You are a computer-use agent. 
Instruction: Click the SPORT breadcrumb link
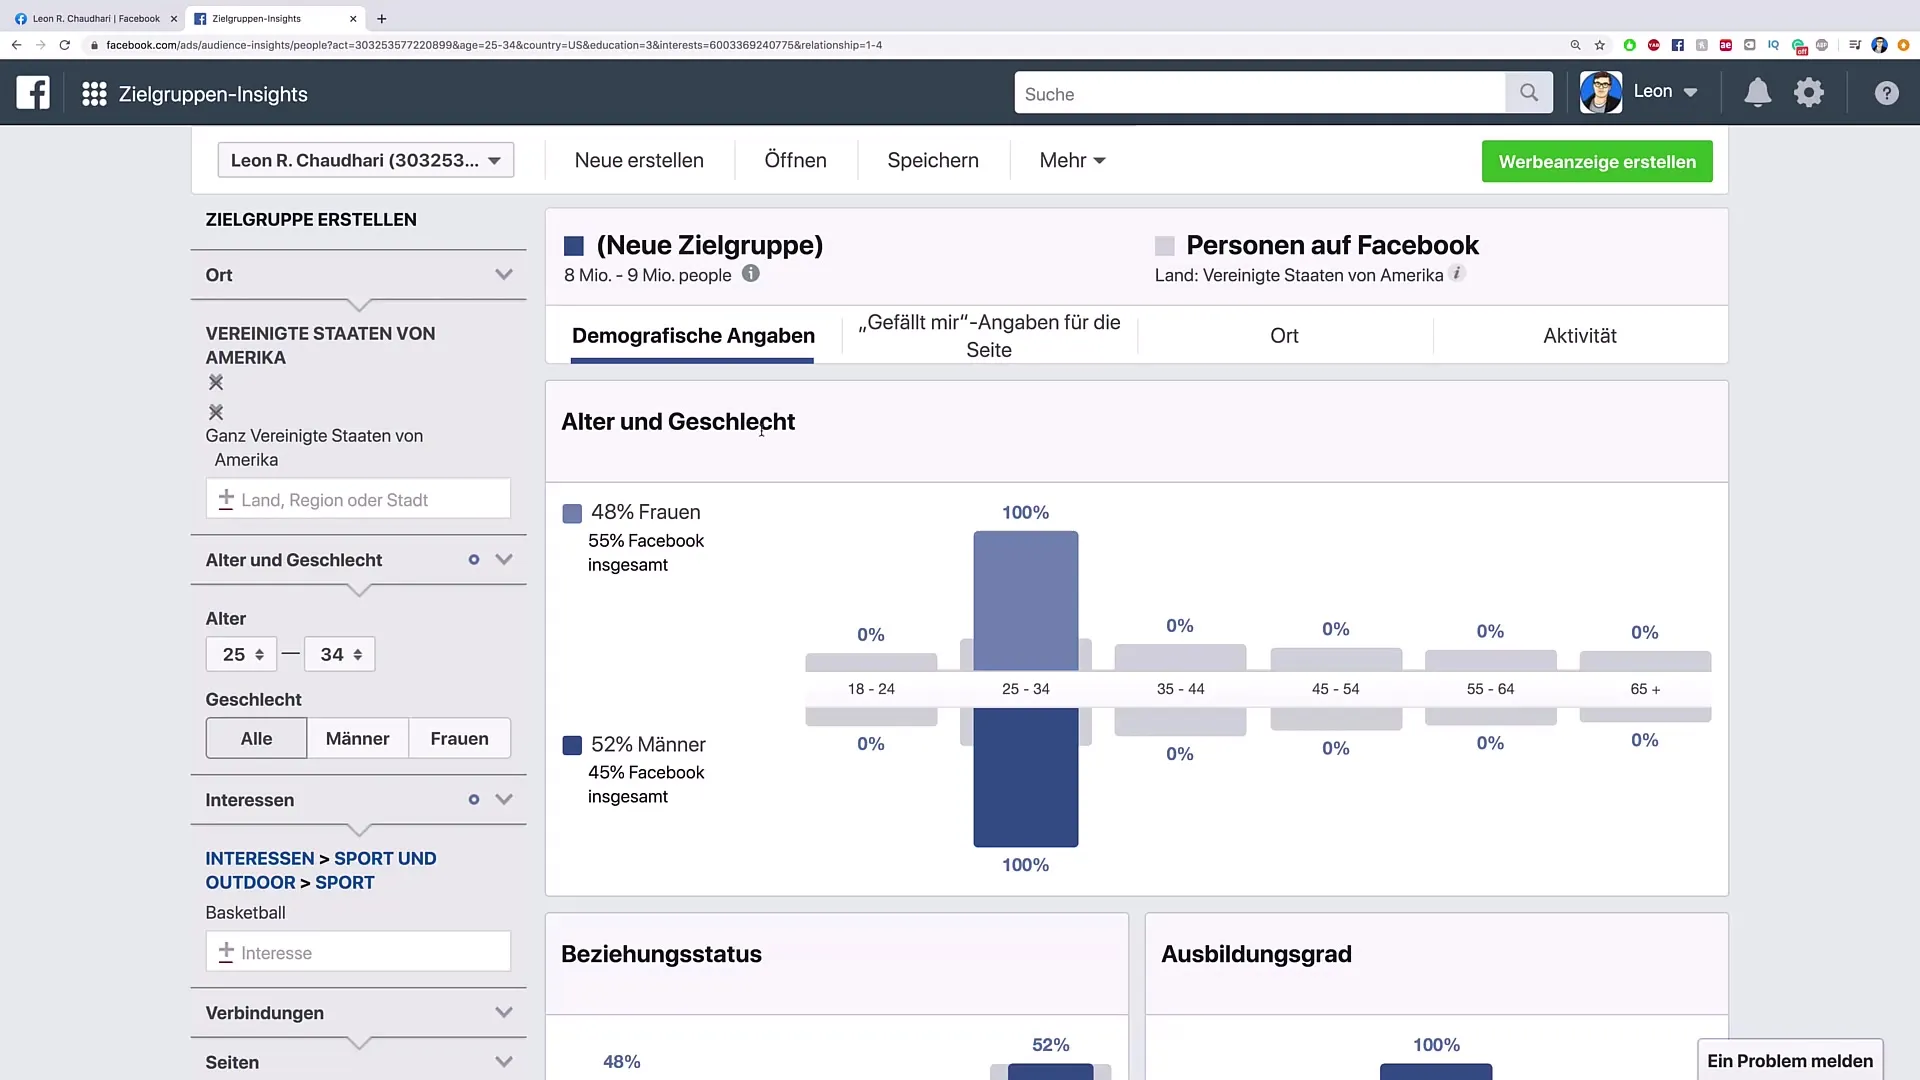pos(345,882)
